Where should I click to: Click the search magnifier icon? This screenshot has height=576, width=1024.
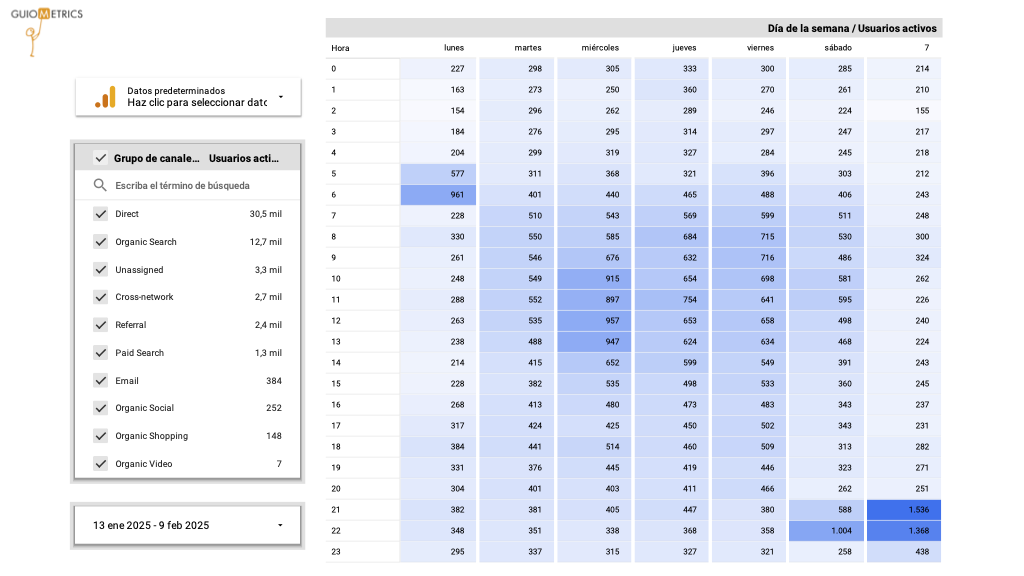click(x=100, y=185)
